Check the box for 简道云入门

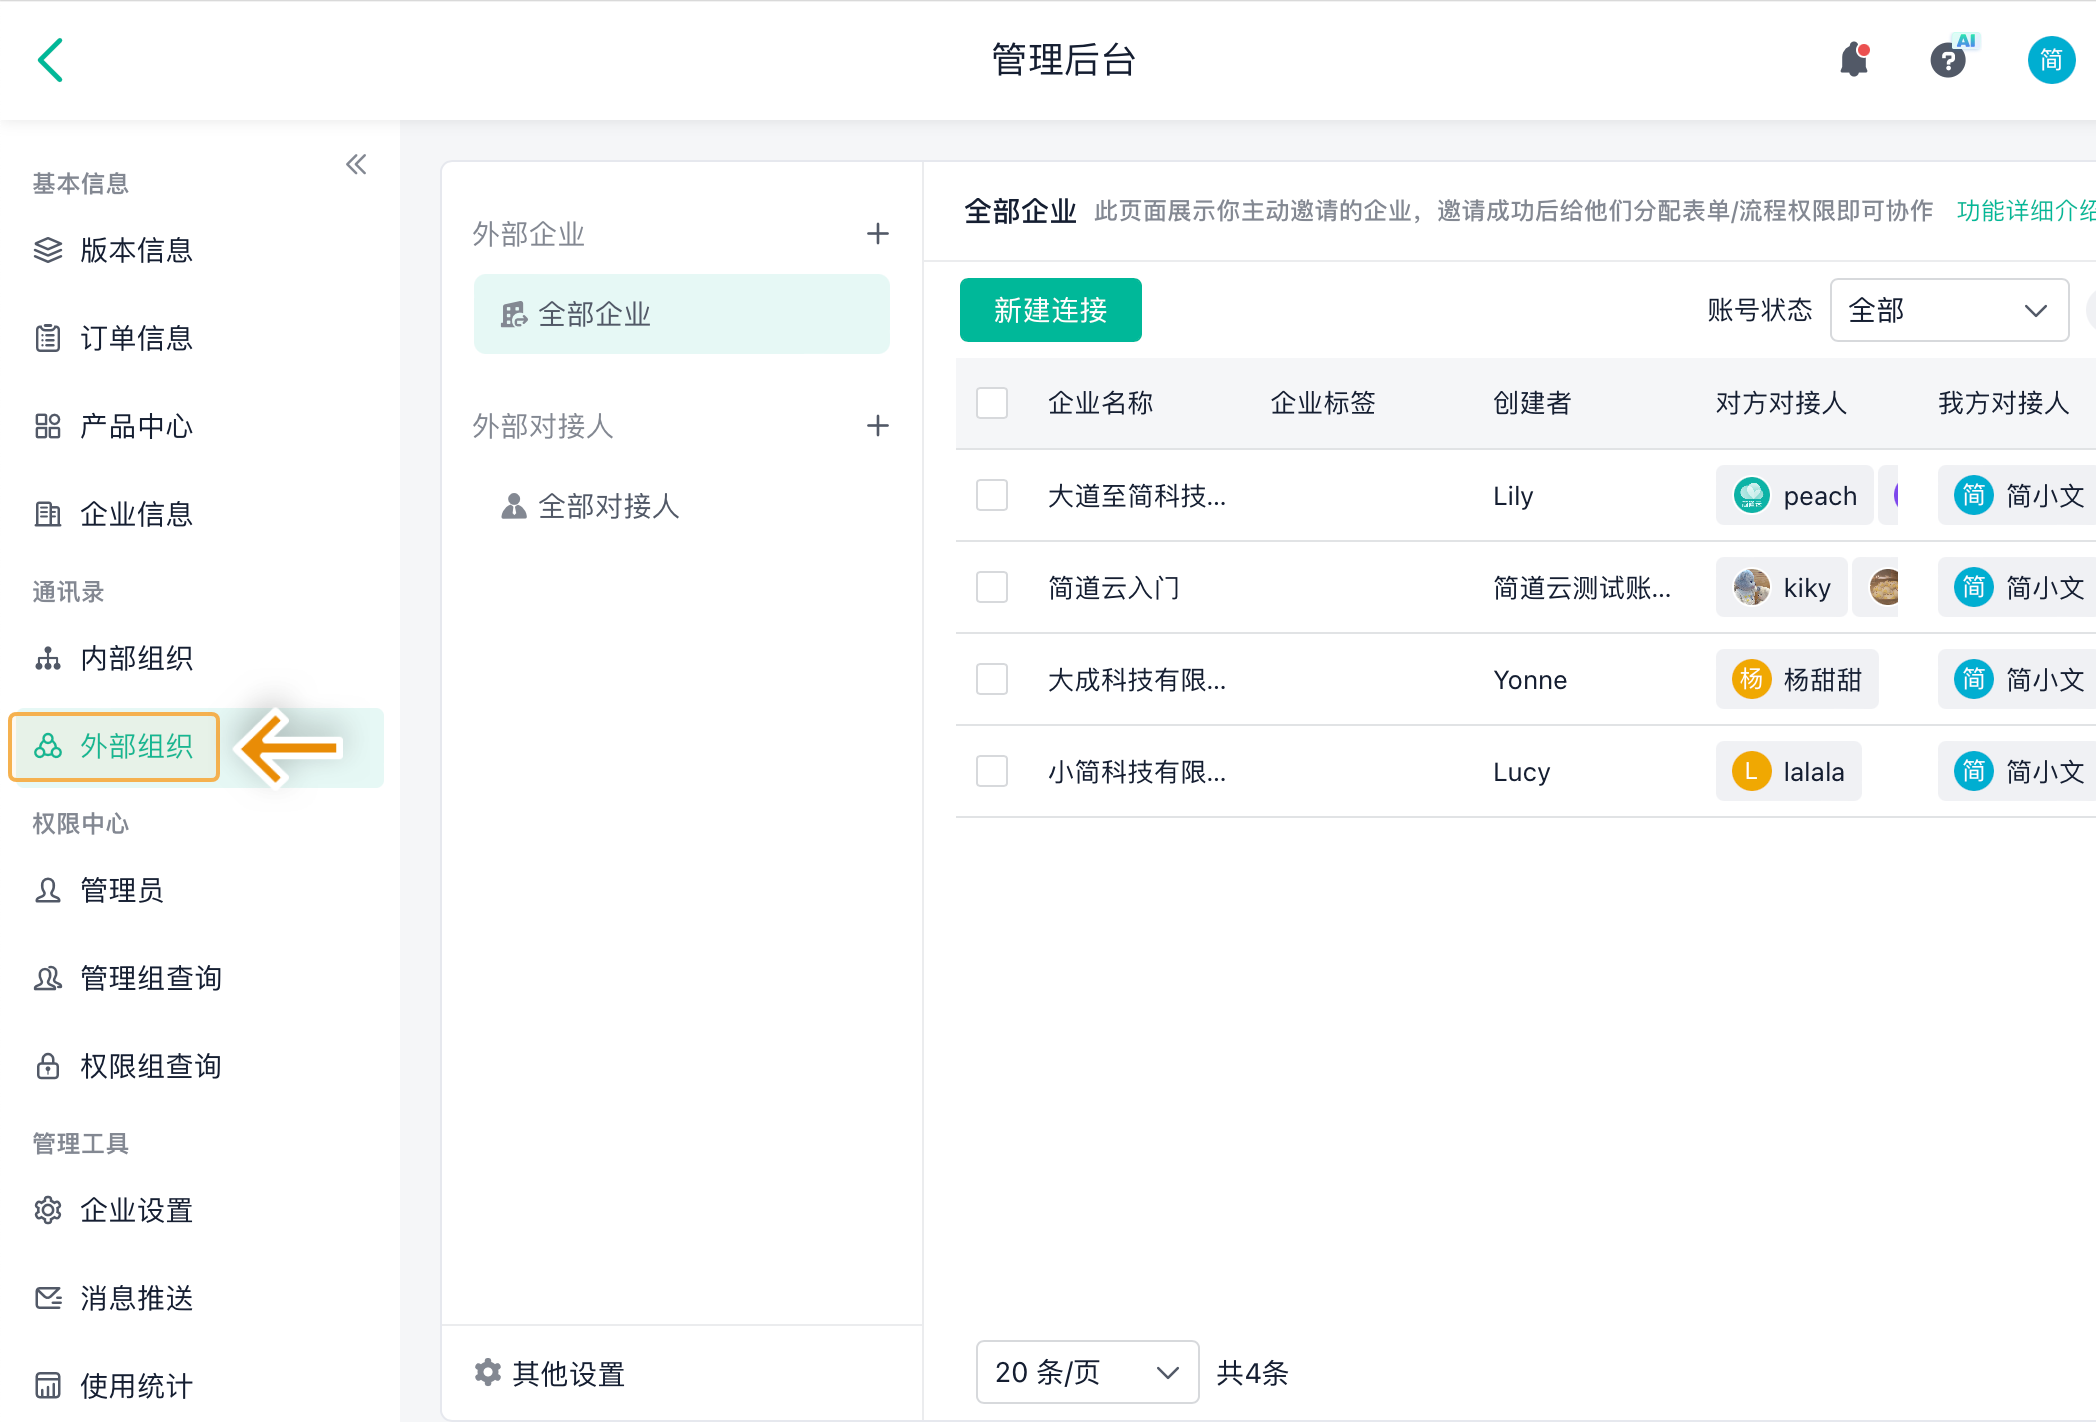[x=991, y=587]
